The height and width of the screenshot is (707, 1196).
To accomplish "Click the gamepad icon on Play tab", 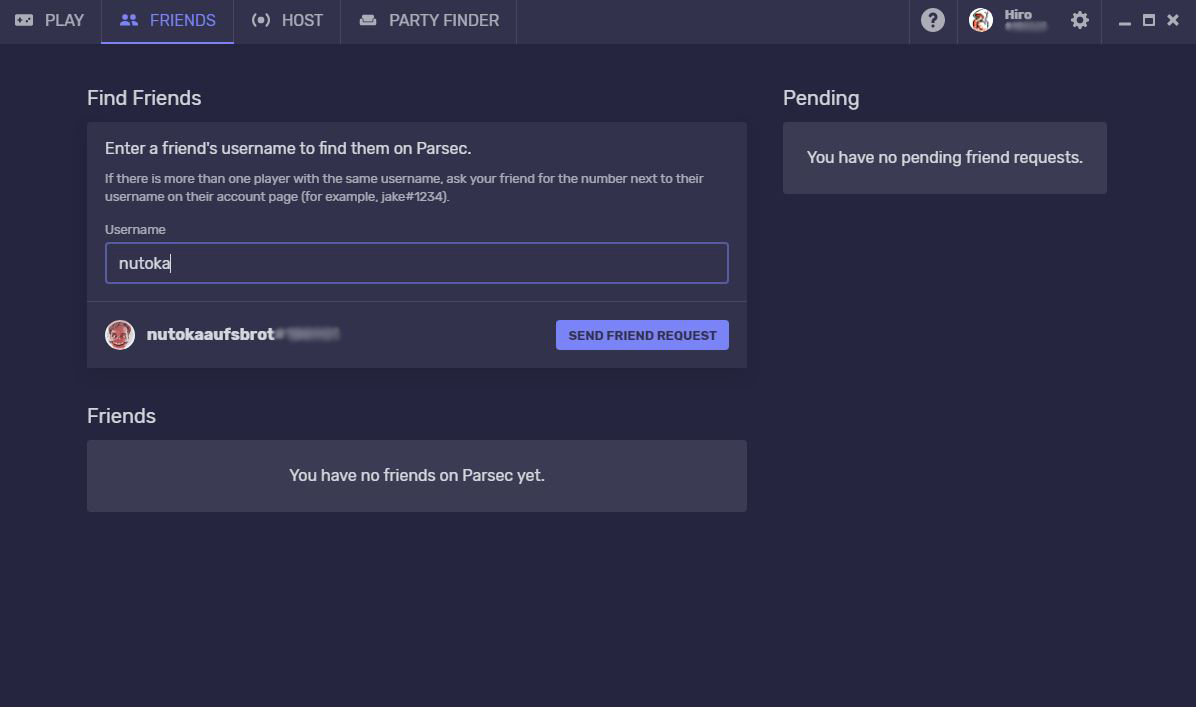I will (24, 20).
